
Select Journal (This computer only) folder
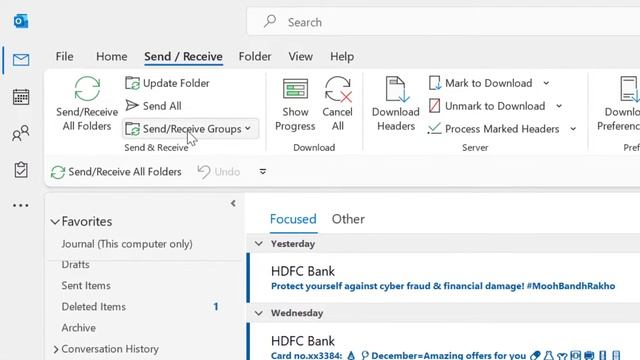tap(127, 244)
